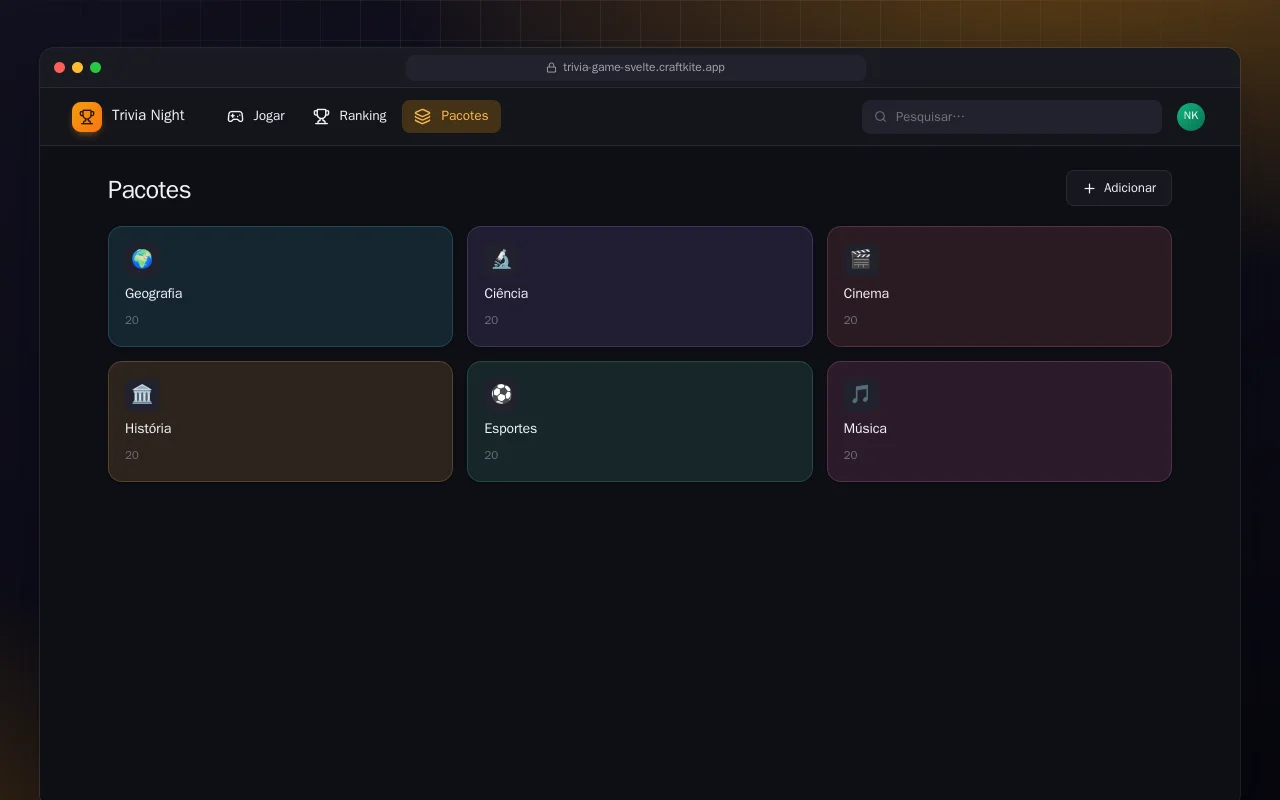Viewport: 1280px width, 800px height.
Task: Click the soccer ball icon on Esportes card
Action: click(x=502, y=394)
